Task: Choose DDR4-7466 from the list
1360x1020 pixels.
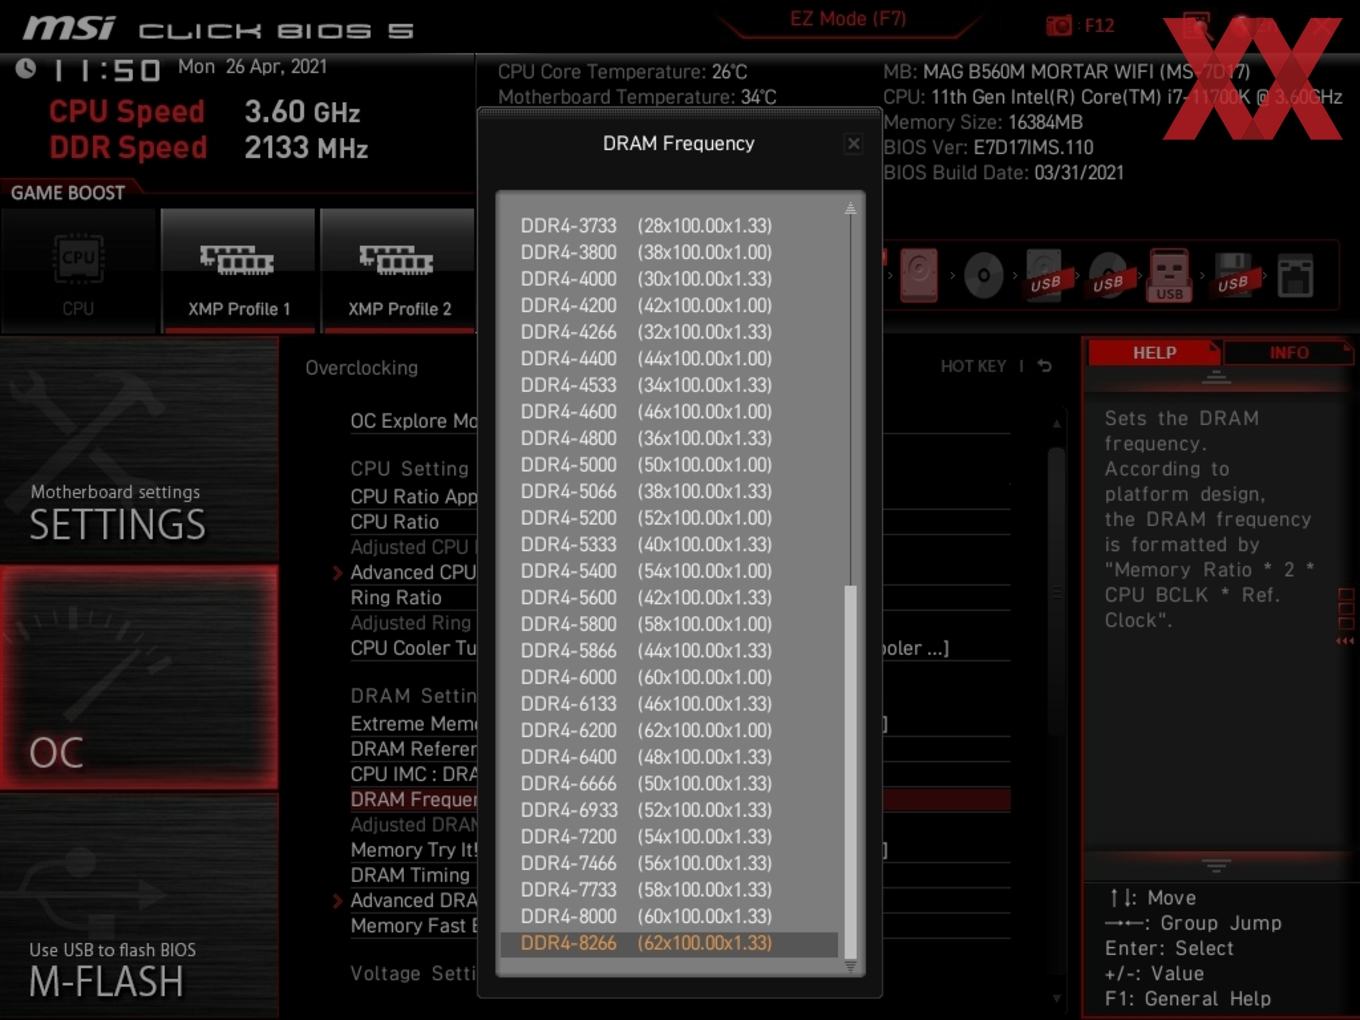Action: click(669, 864)
